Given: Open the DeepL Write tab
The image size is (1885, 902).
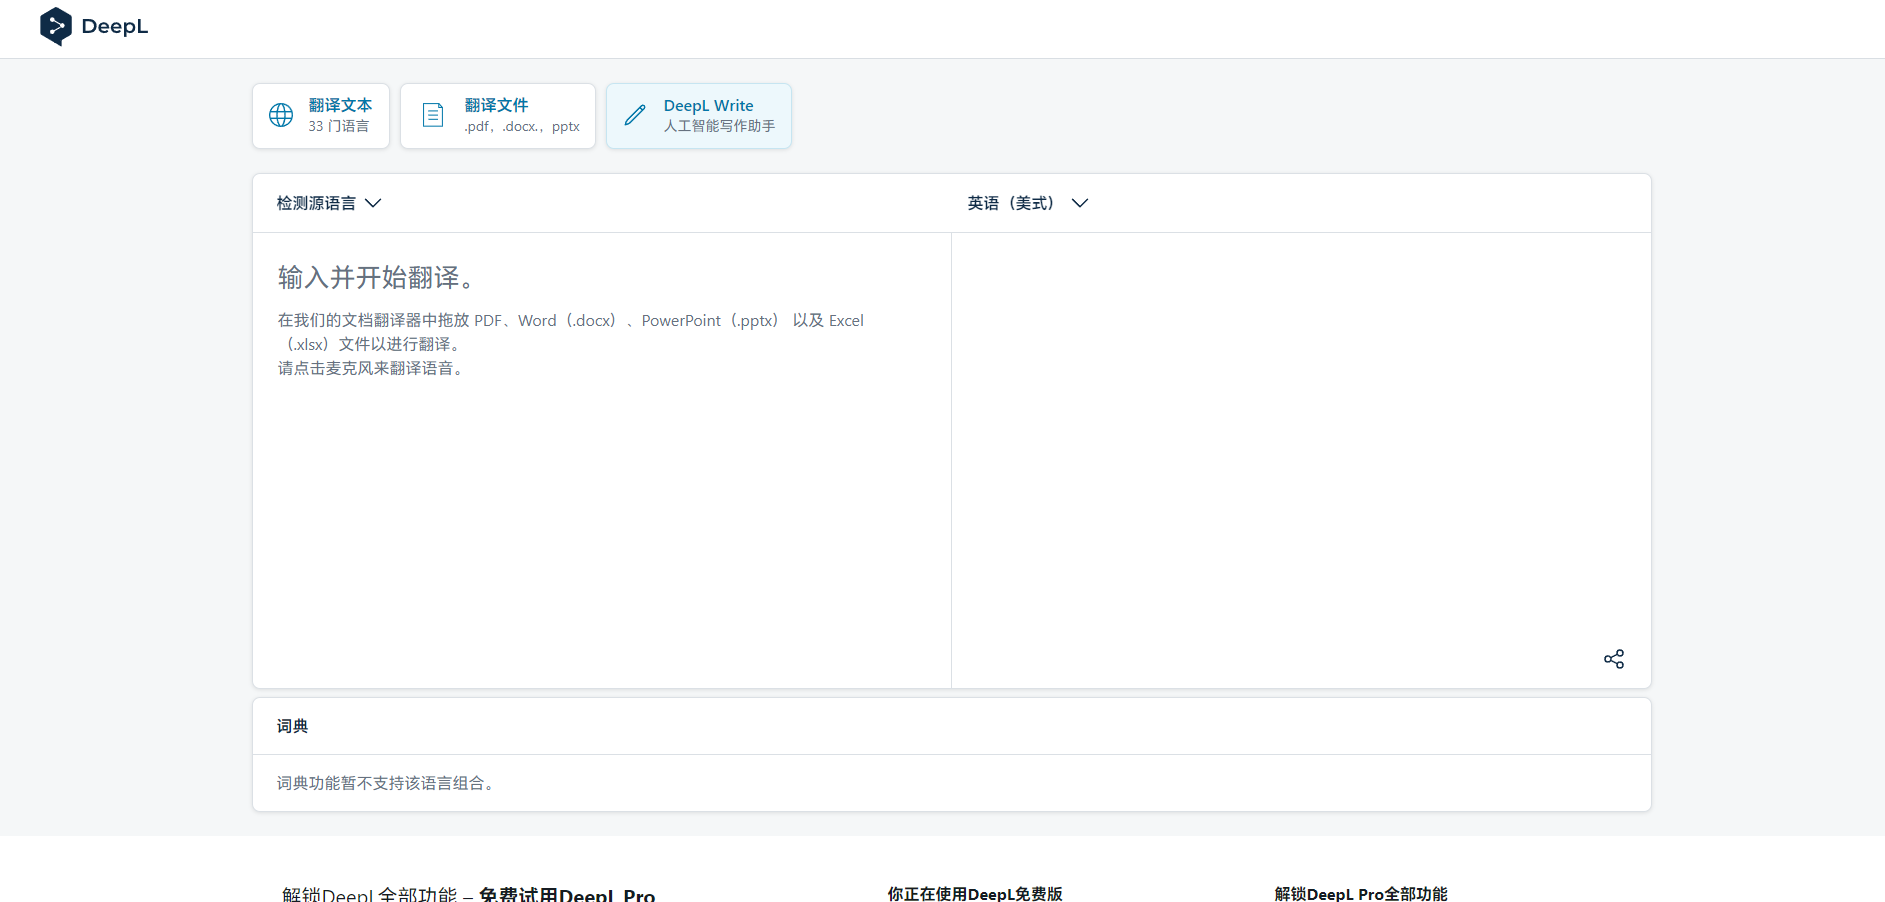Looking at the screenshot, I should (699, 116).
